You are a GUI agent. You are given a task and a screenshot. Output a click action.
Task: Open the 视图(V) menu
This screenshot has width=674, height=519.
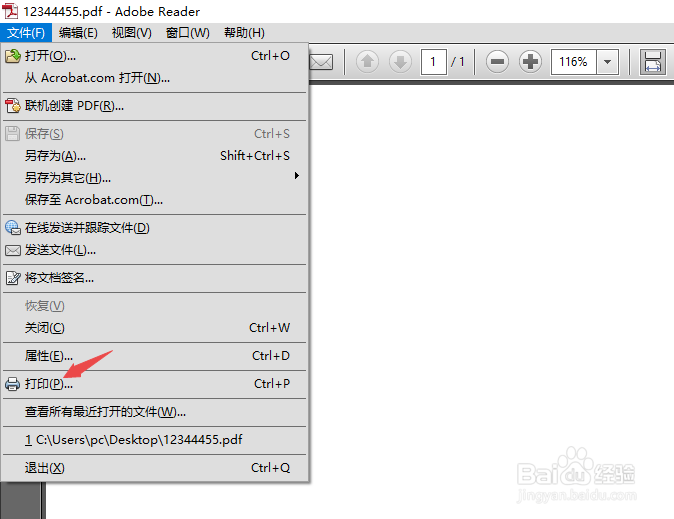(x=132, y=33)
